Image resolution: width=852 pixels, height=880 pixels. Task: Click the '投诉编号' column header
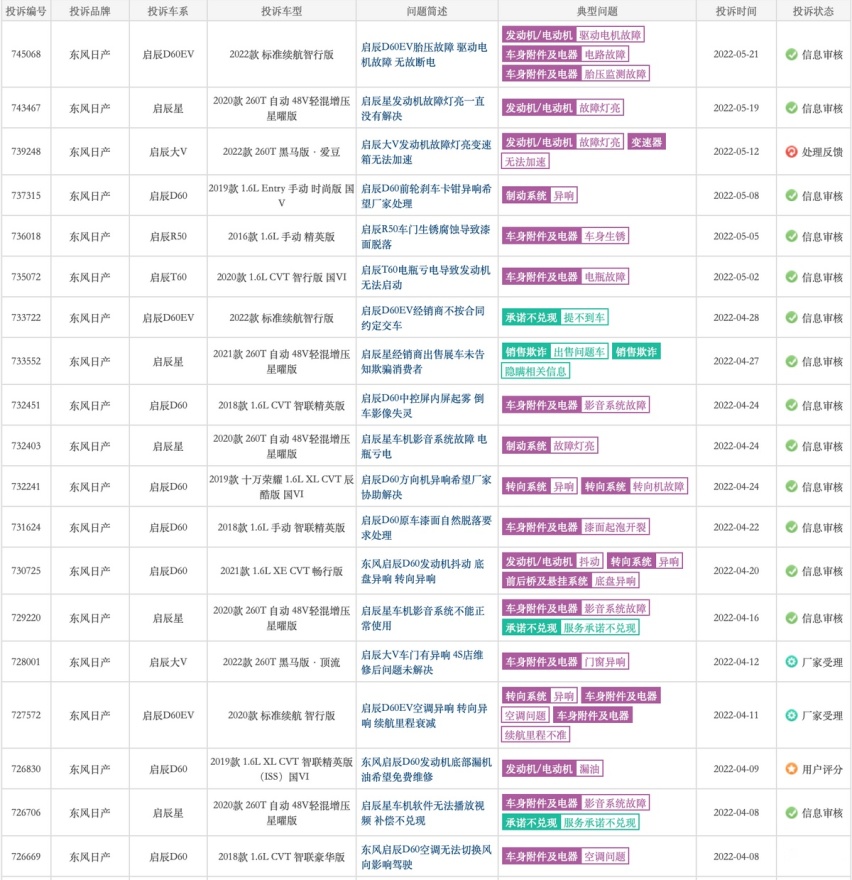click(26, 11)
